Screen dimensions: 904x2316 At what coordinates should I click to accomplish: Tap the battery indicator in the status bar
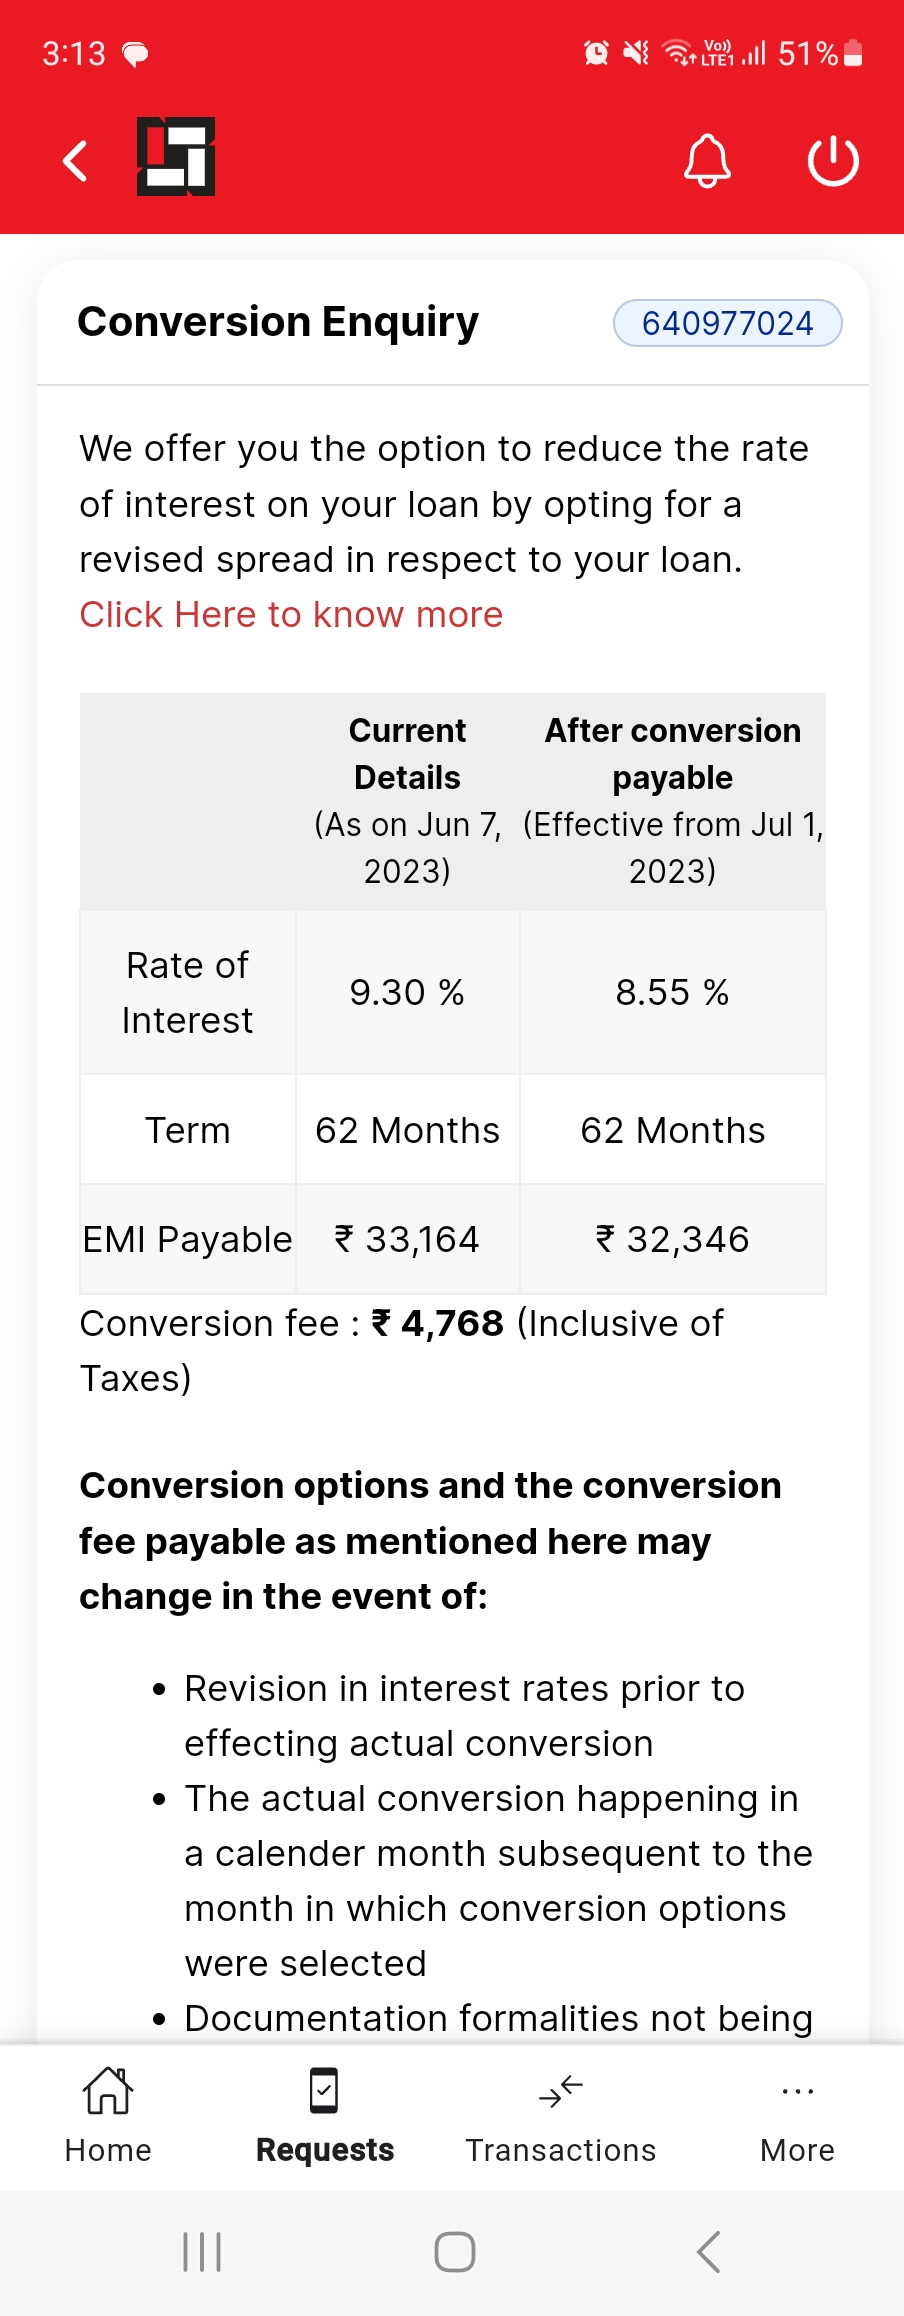click(853, 53)
